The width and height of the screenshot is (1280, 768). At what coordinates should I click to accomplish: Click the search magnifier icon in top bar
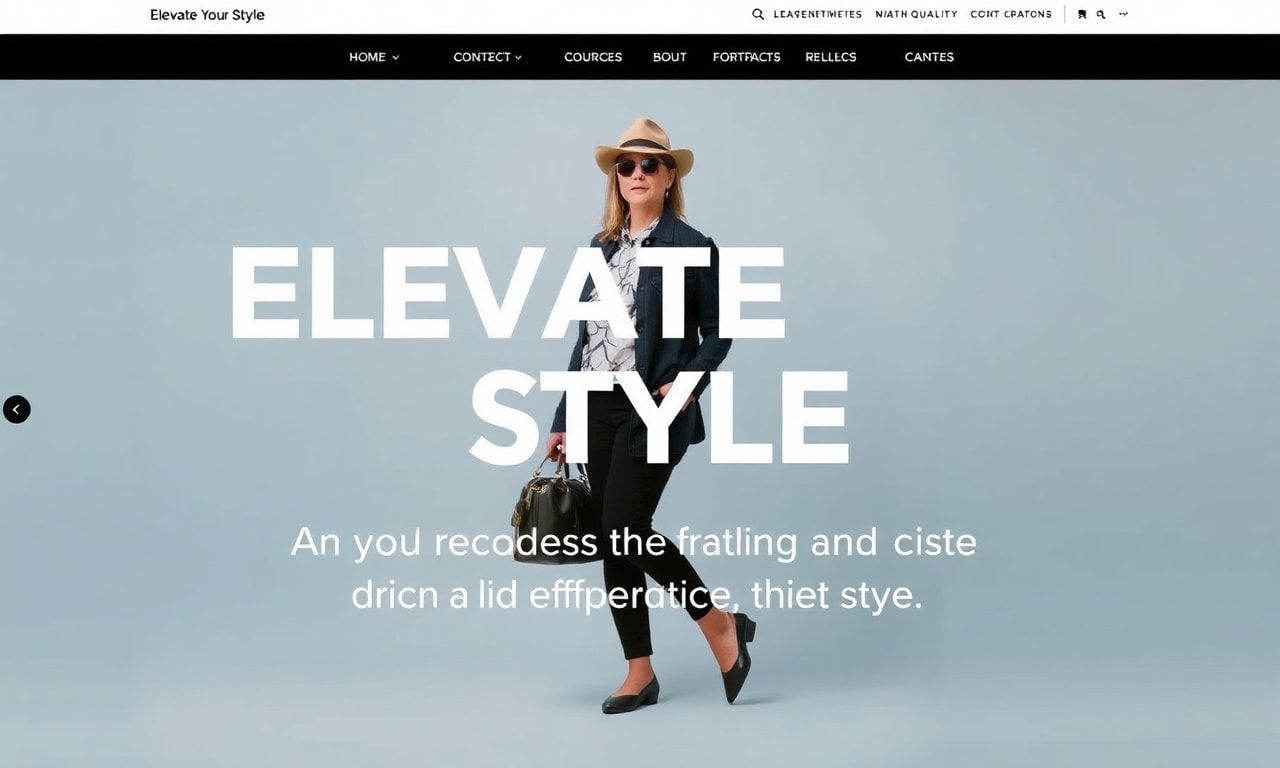pyautogui.click(x=758, y=14)
